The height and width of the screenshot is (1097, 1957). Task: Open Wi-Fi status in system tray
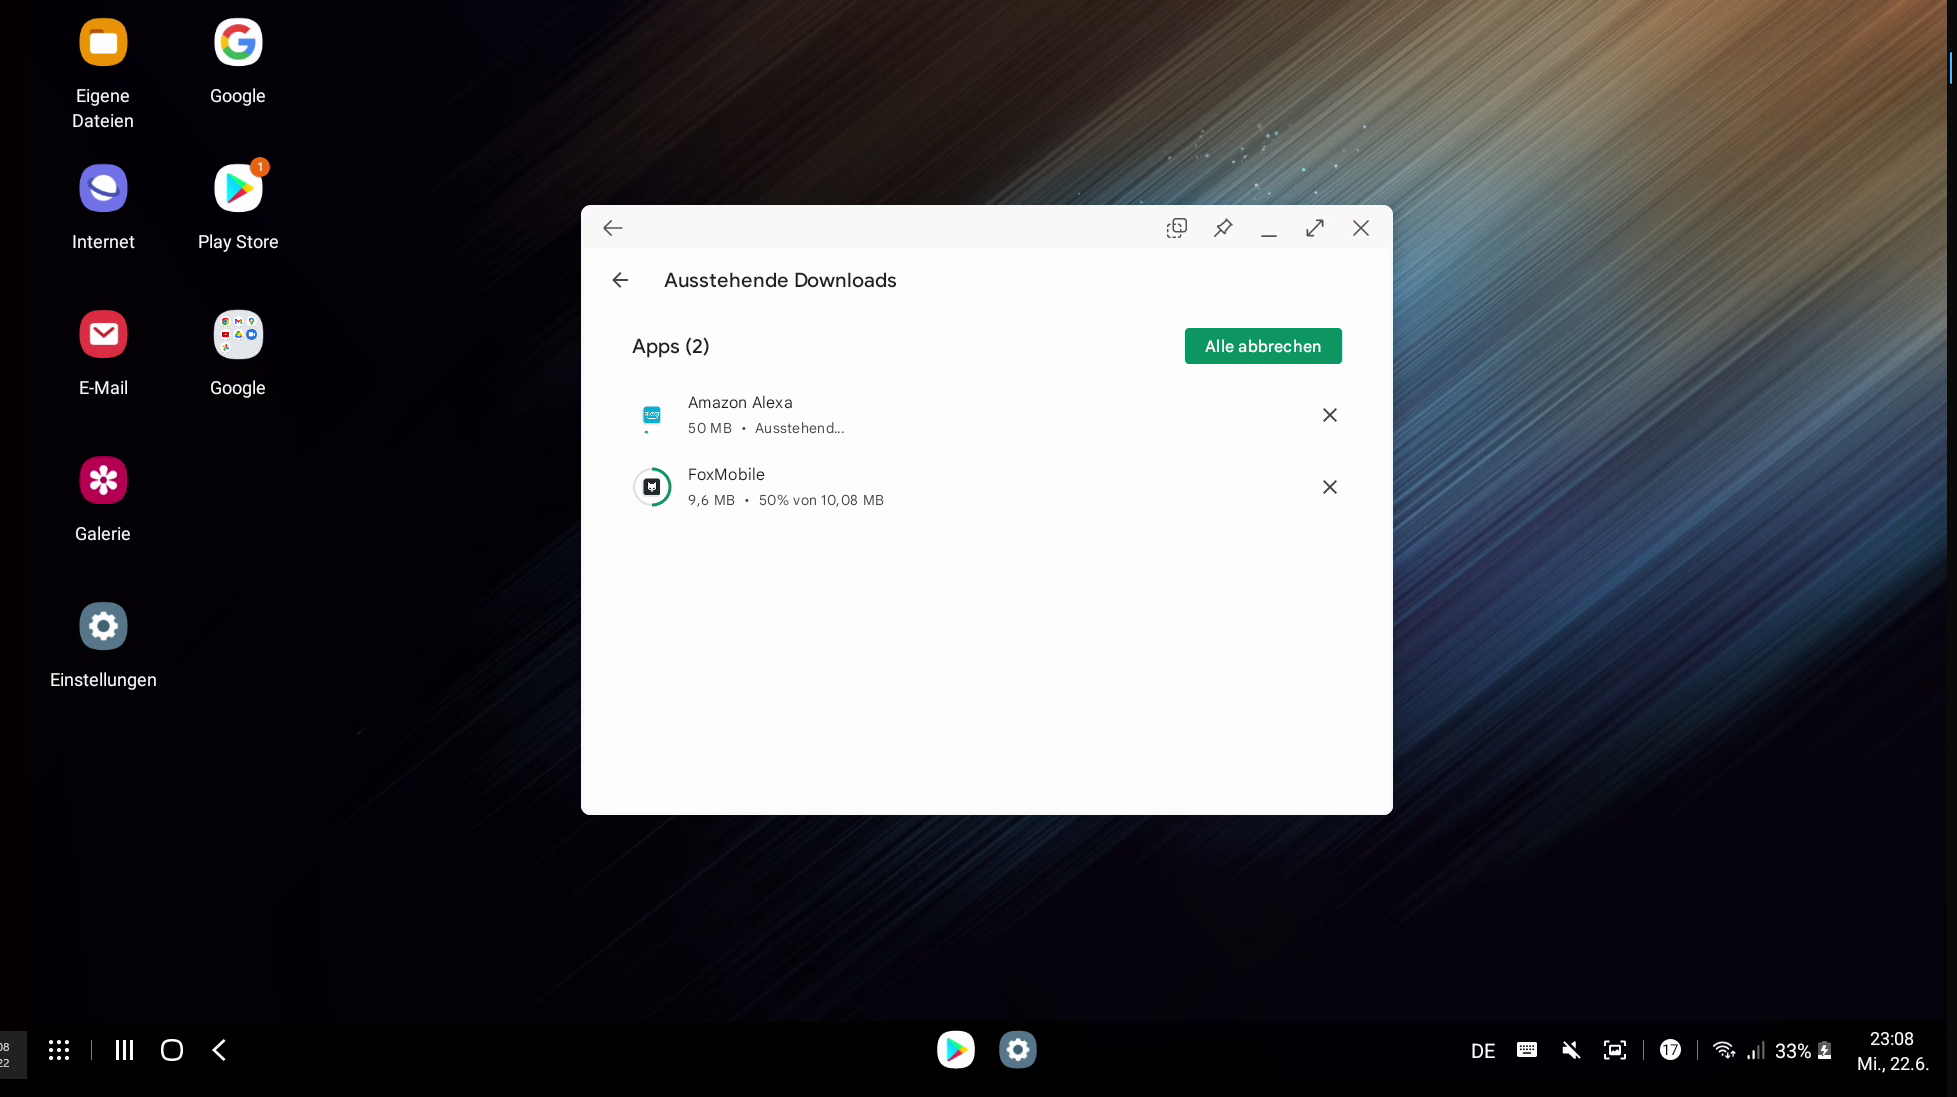[1723, 1050]
